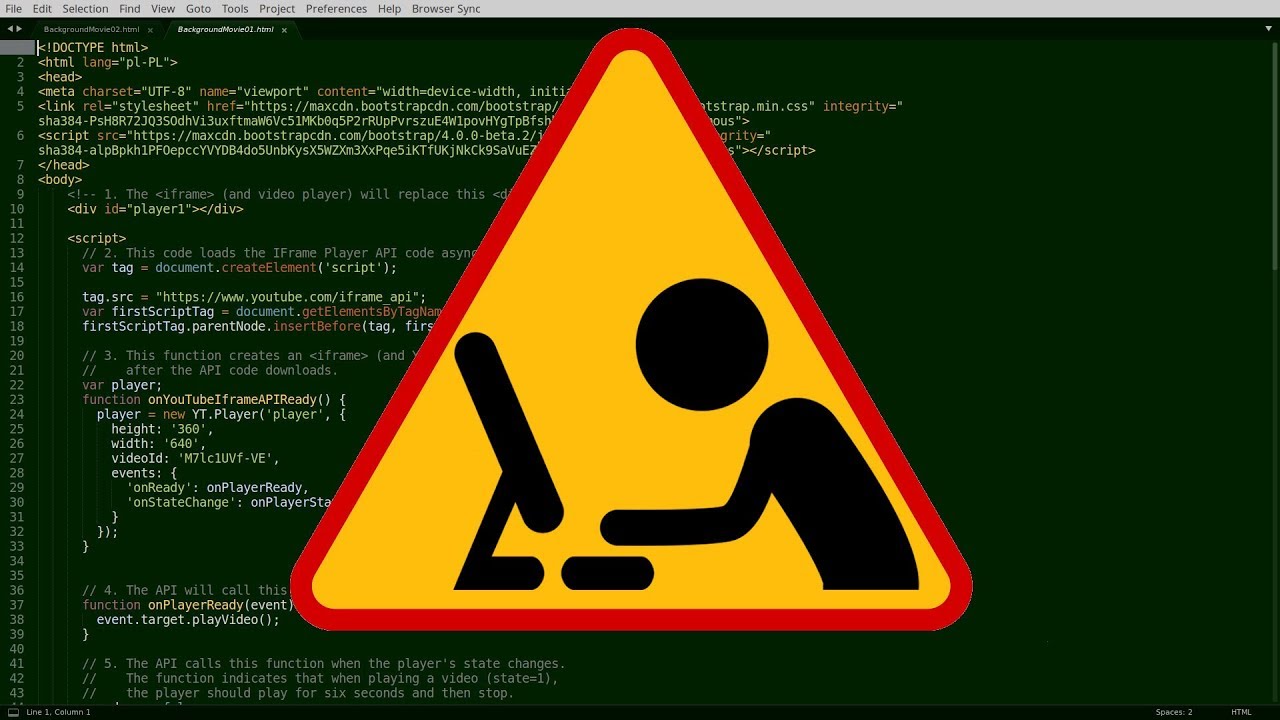Click the '<body>' tag on line 8
The image size is (1280, 720).
coord(60,180)
